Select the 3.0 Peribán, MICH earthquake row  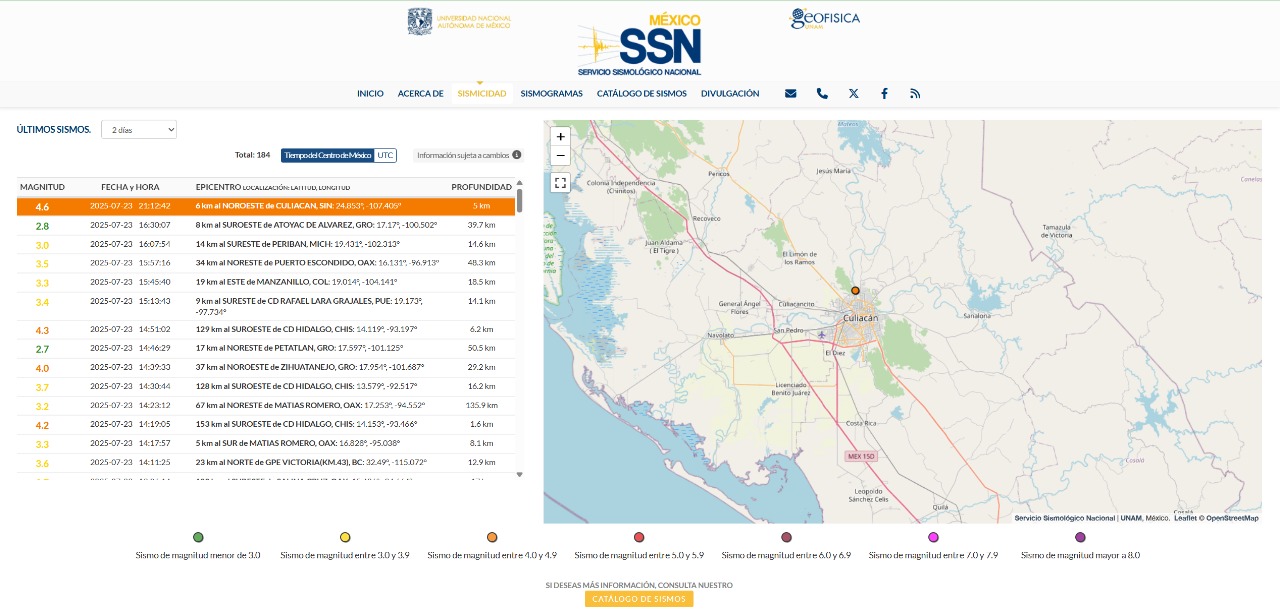tap(266, 244)
